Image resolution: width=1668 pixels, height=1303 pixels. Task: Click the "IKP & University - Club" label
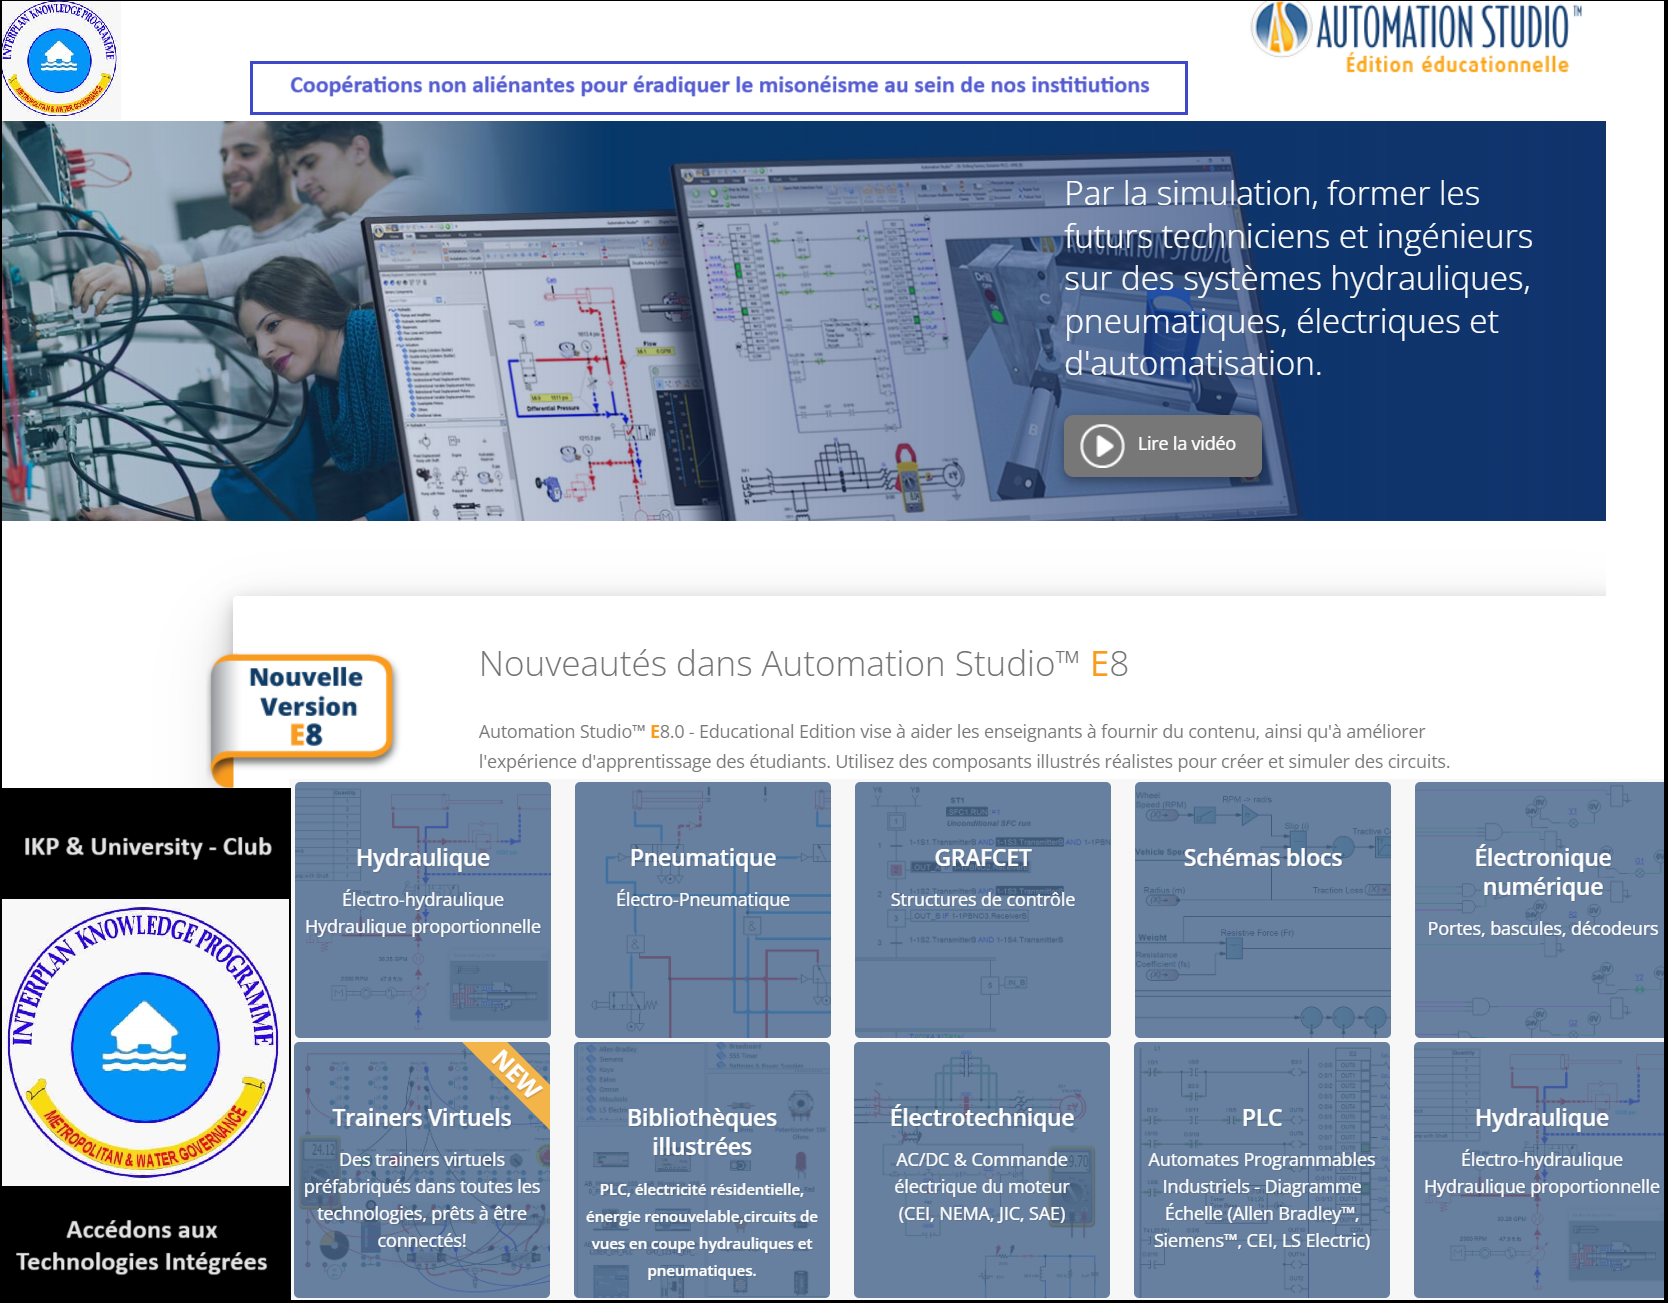(147, 846)
